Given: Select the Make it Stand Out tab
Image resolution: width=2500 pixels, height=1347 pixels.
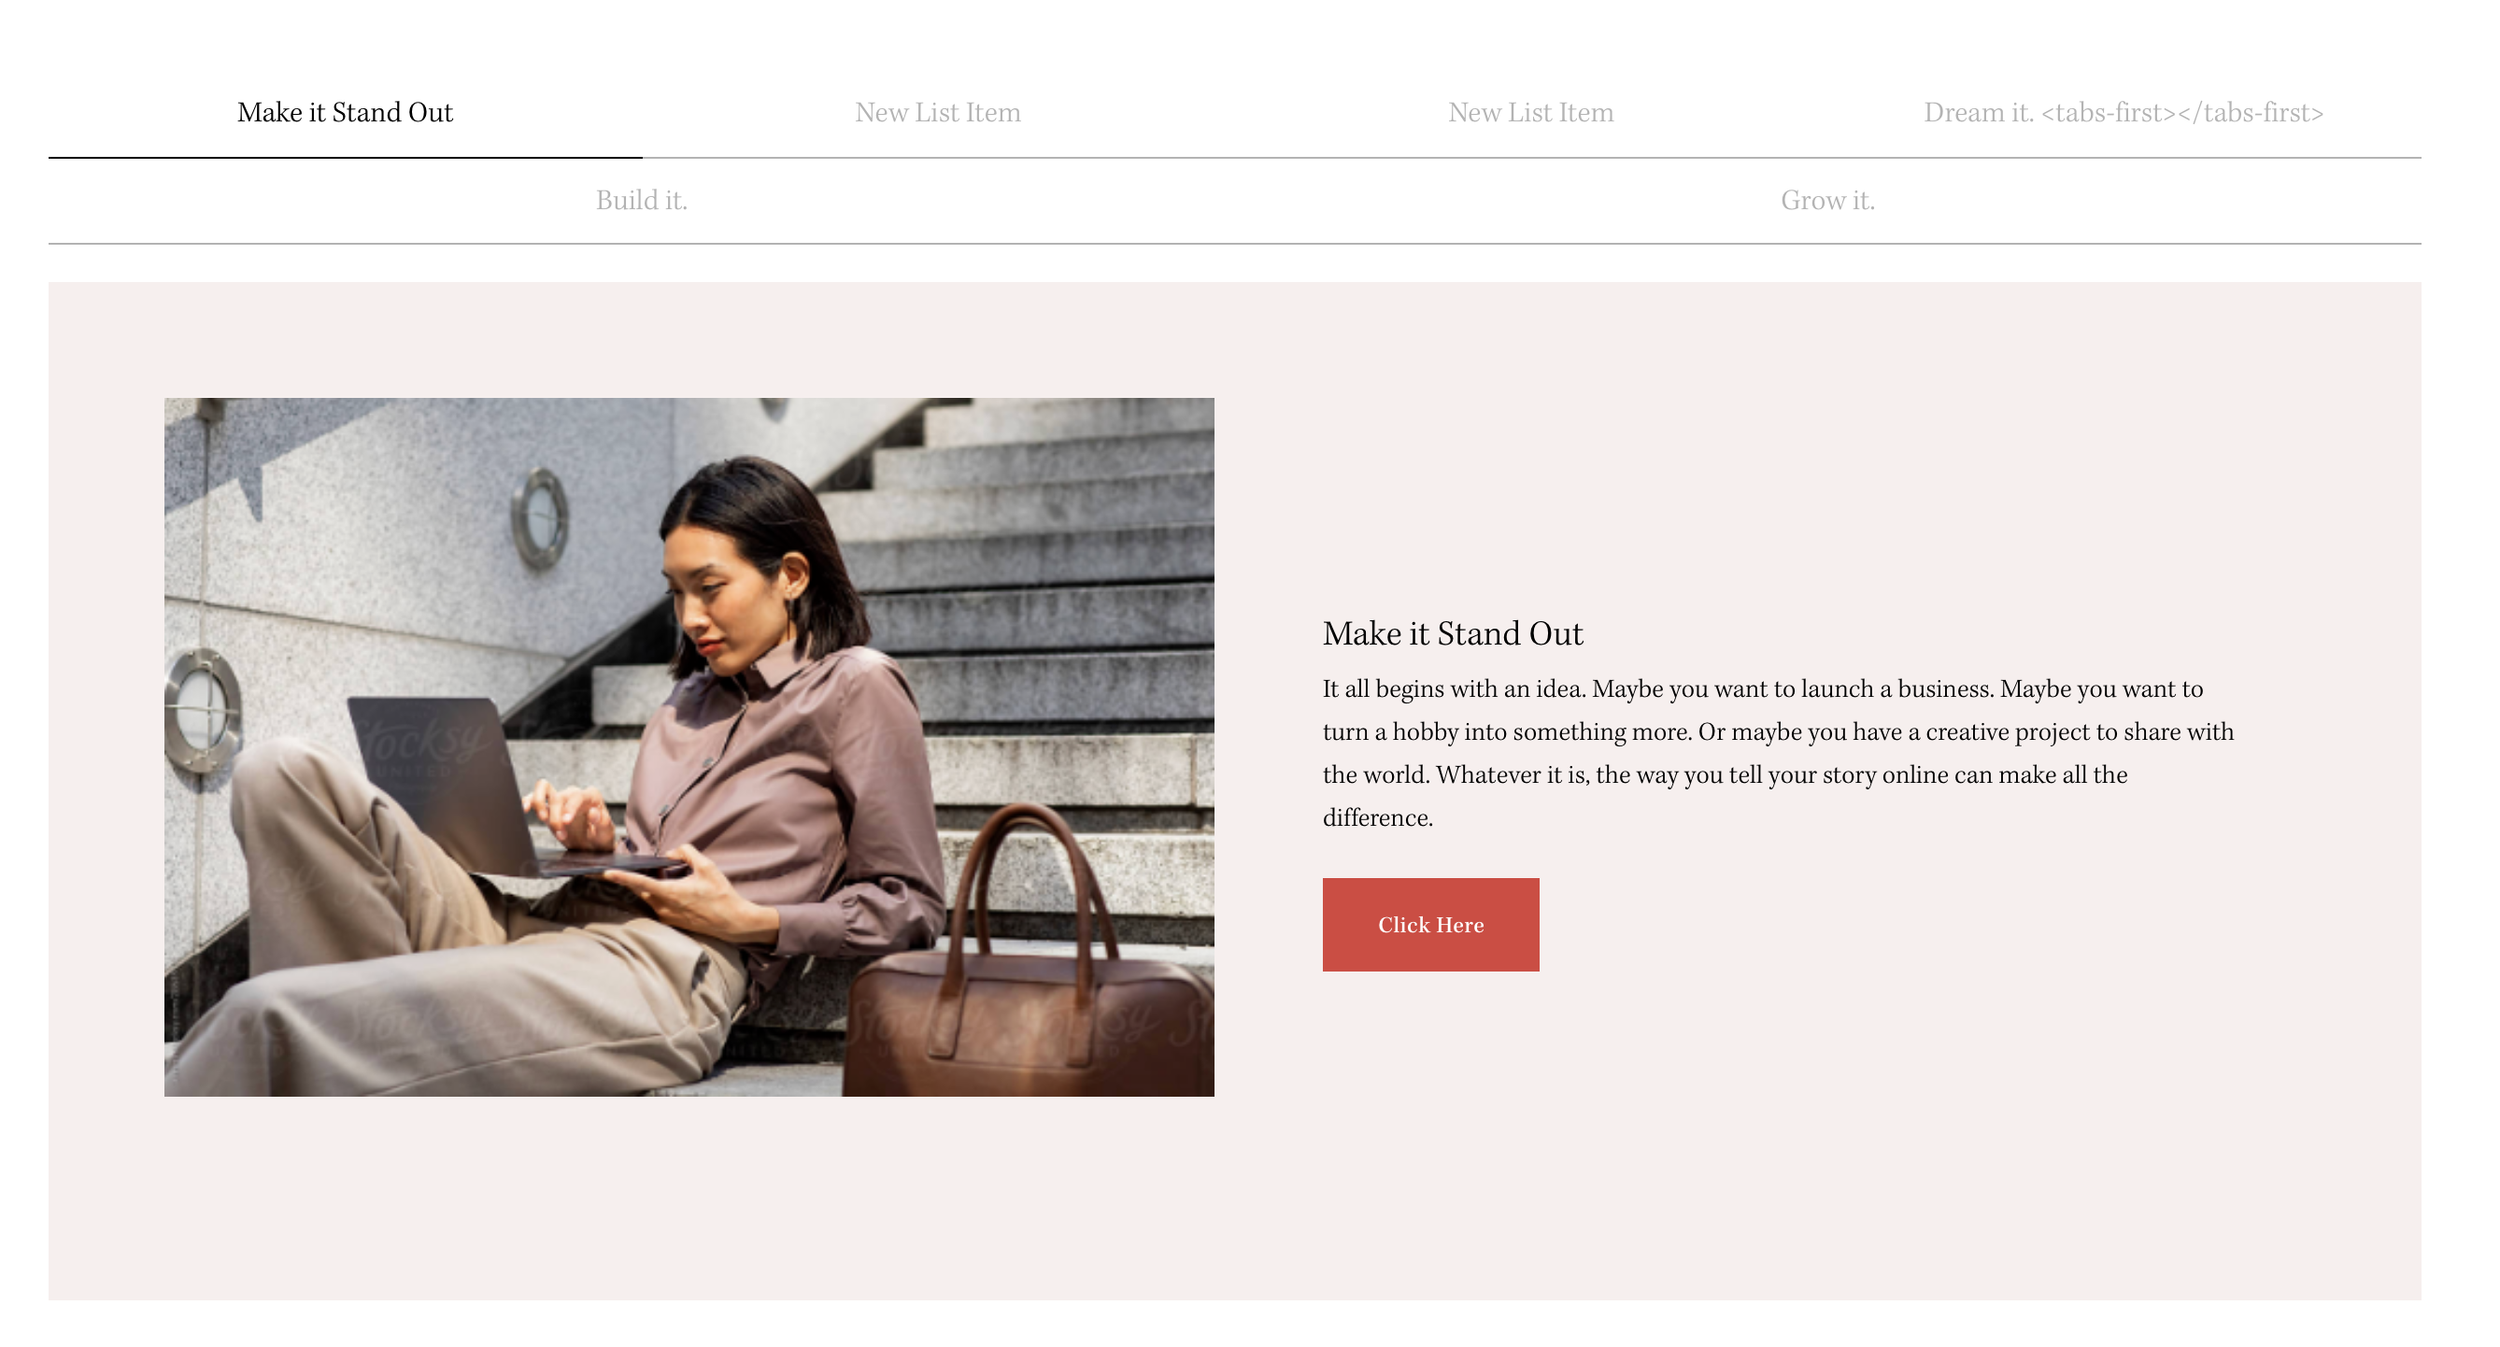Looking at the screenshot, I should coord(345,113).
